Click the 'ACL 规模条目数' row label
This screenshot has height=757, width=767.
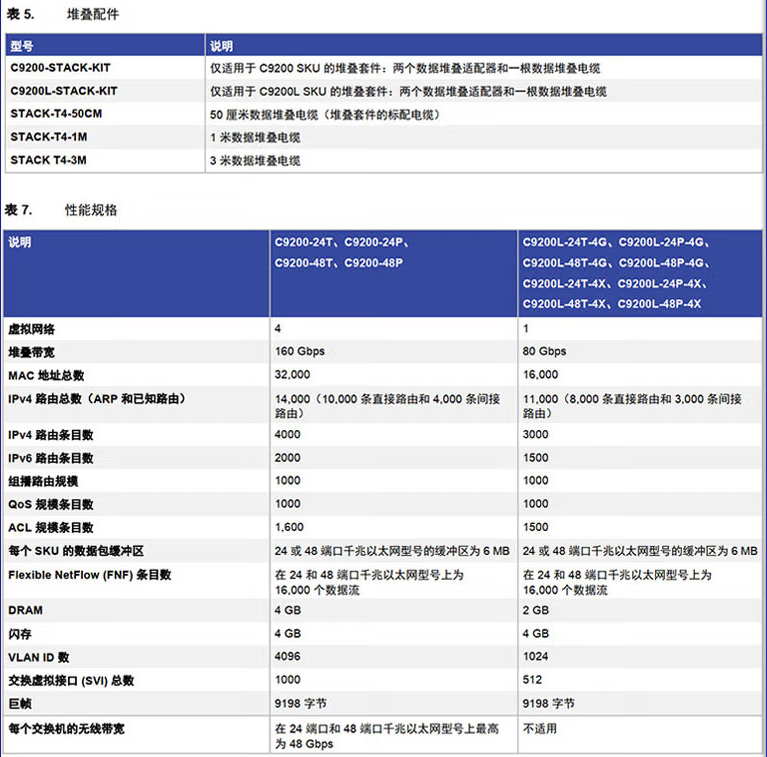50,528
